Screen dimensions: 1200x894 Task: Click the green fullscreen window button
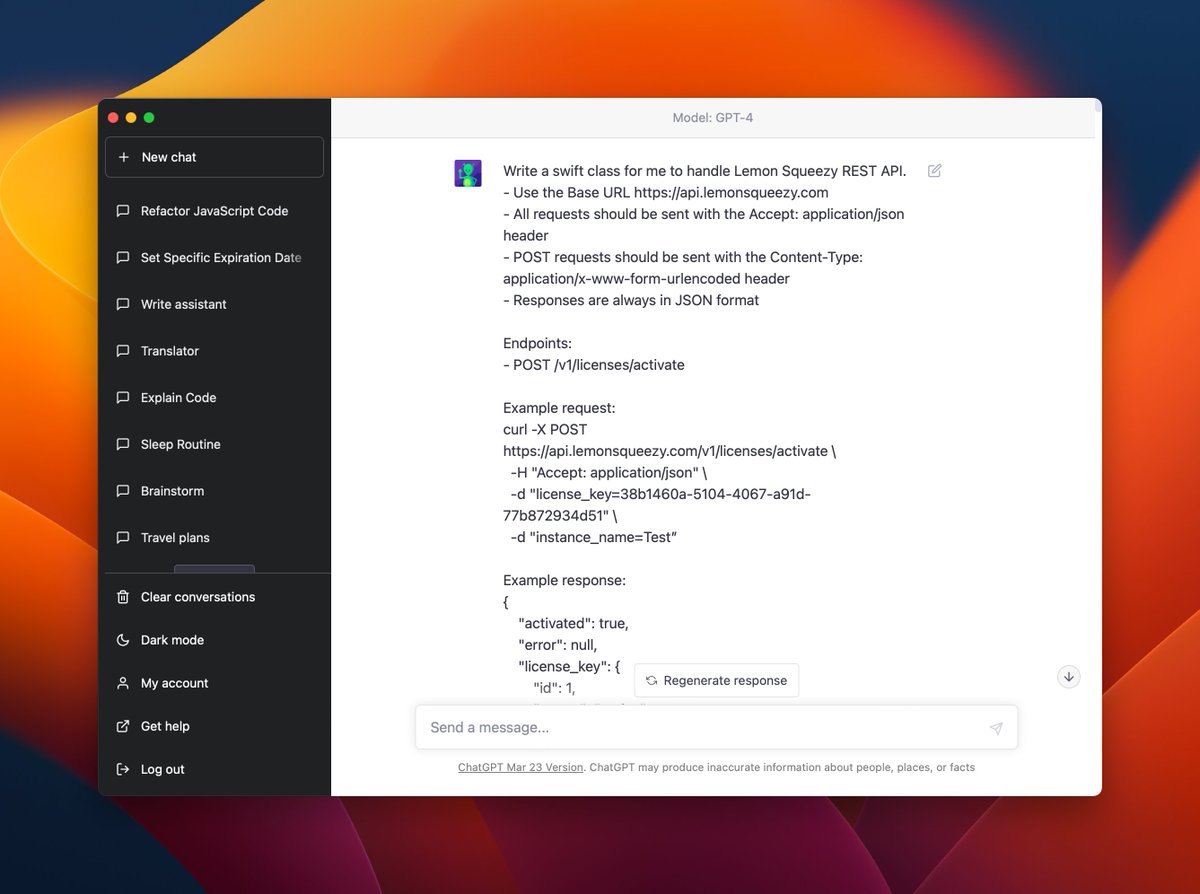(149, 117)
